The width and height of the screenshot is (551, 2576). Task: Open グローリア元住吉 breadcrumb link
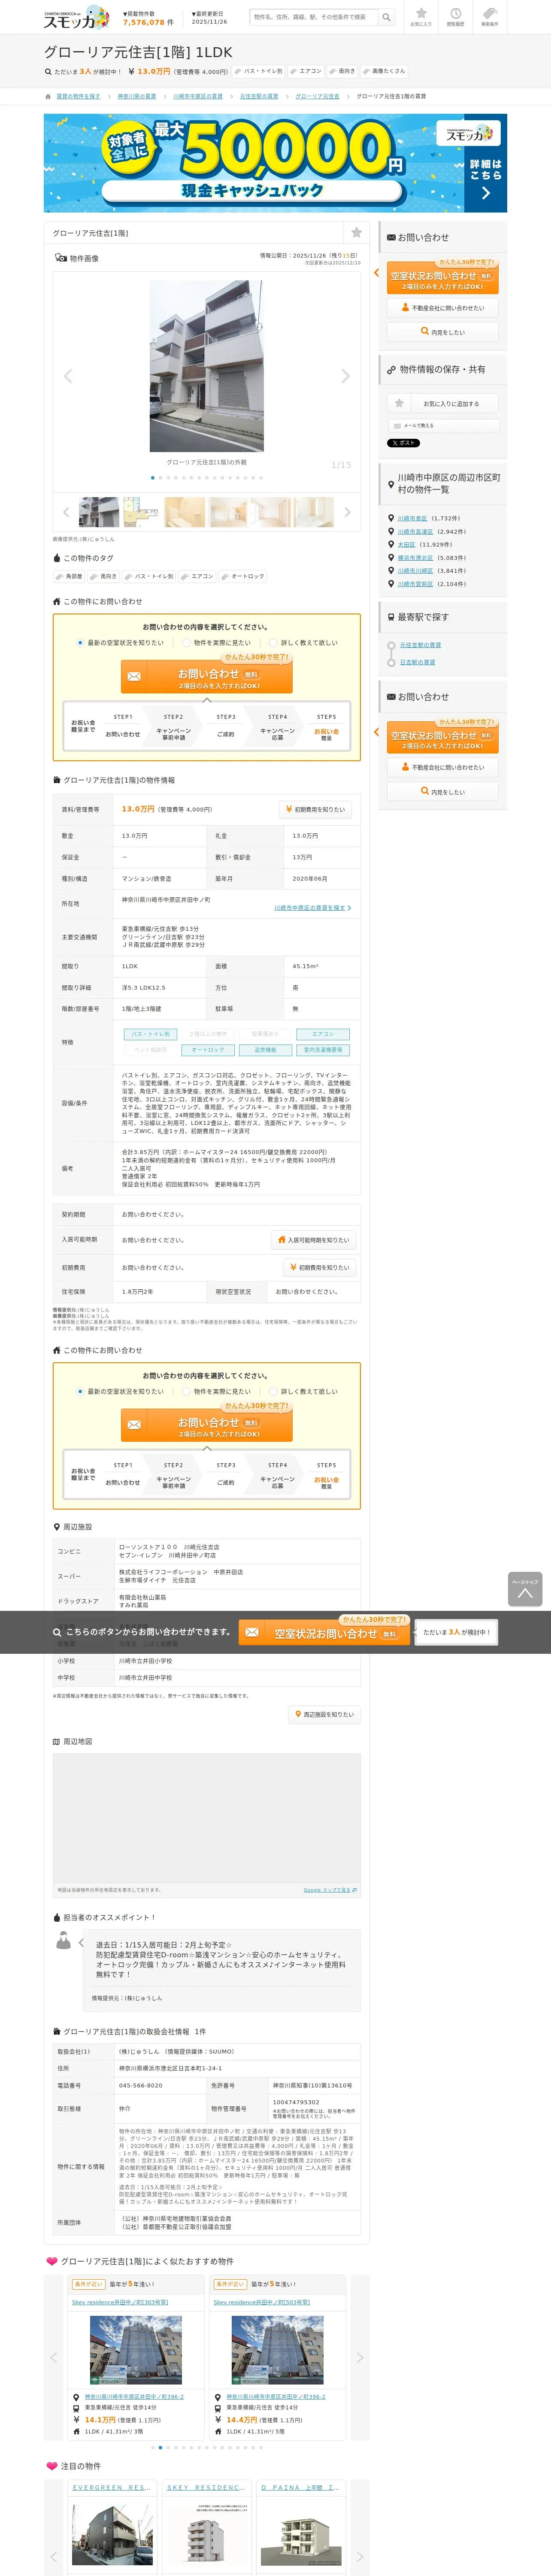pos(317,97)
